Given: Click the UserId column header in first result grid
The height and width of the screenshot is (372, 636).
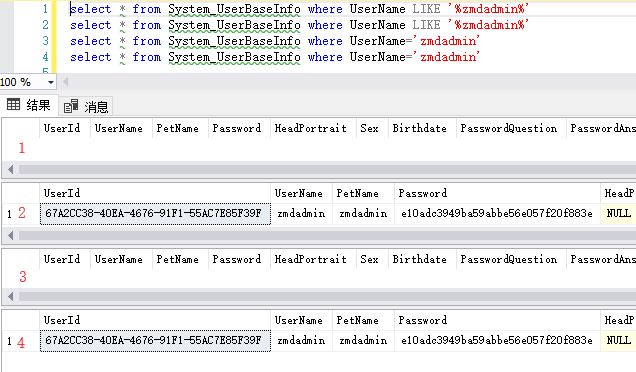Looking at the screenshot, I should (x=65, y=128).
